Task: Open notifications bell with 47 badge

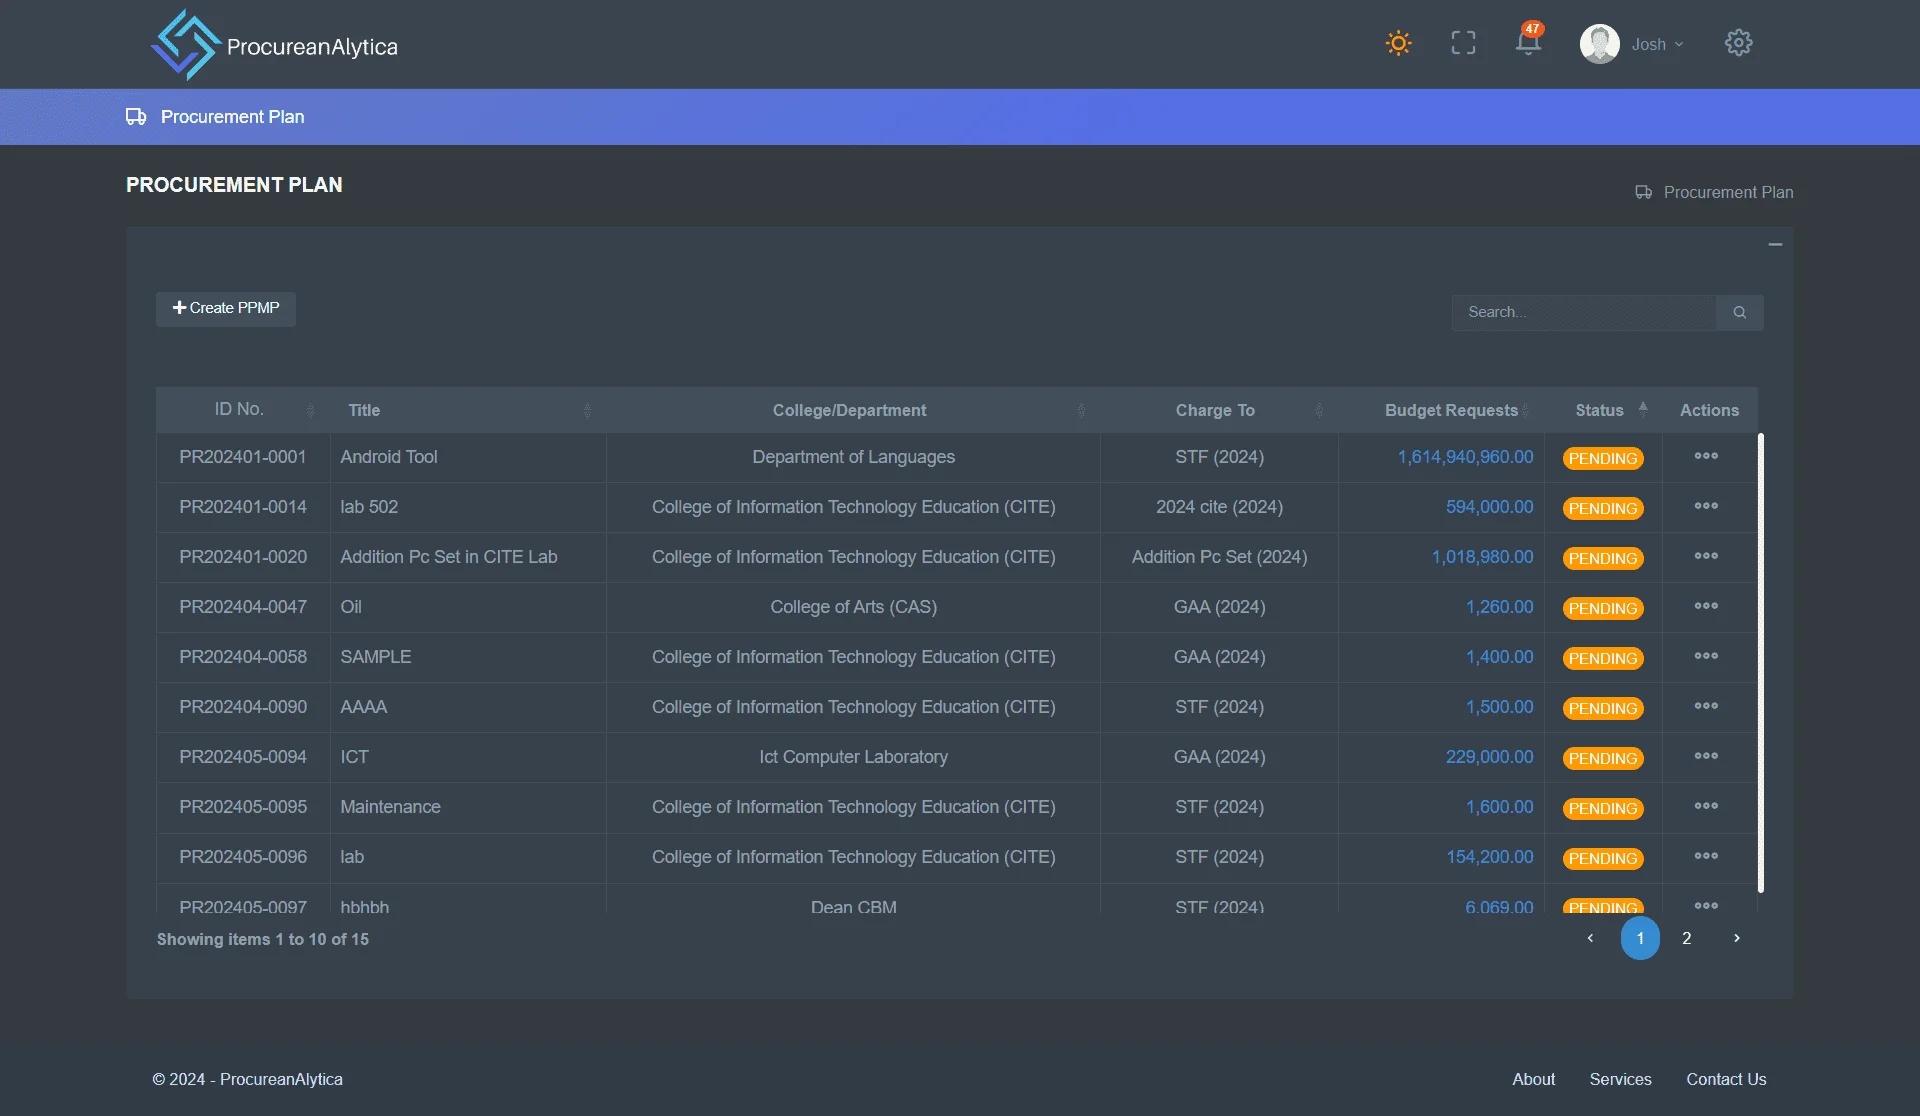Action: [1528, 41]
